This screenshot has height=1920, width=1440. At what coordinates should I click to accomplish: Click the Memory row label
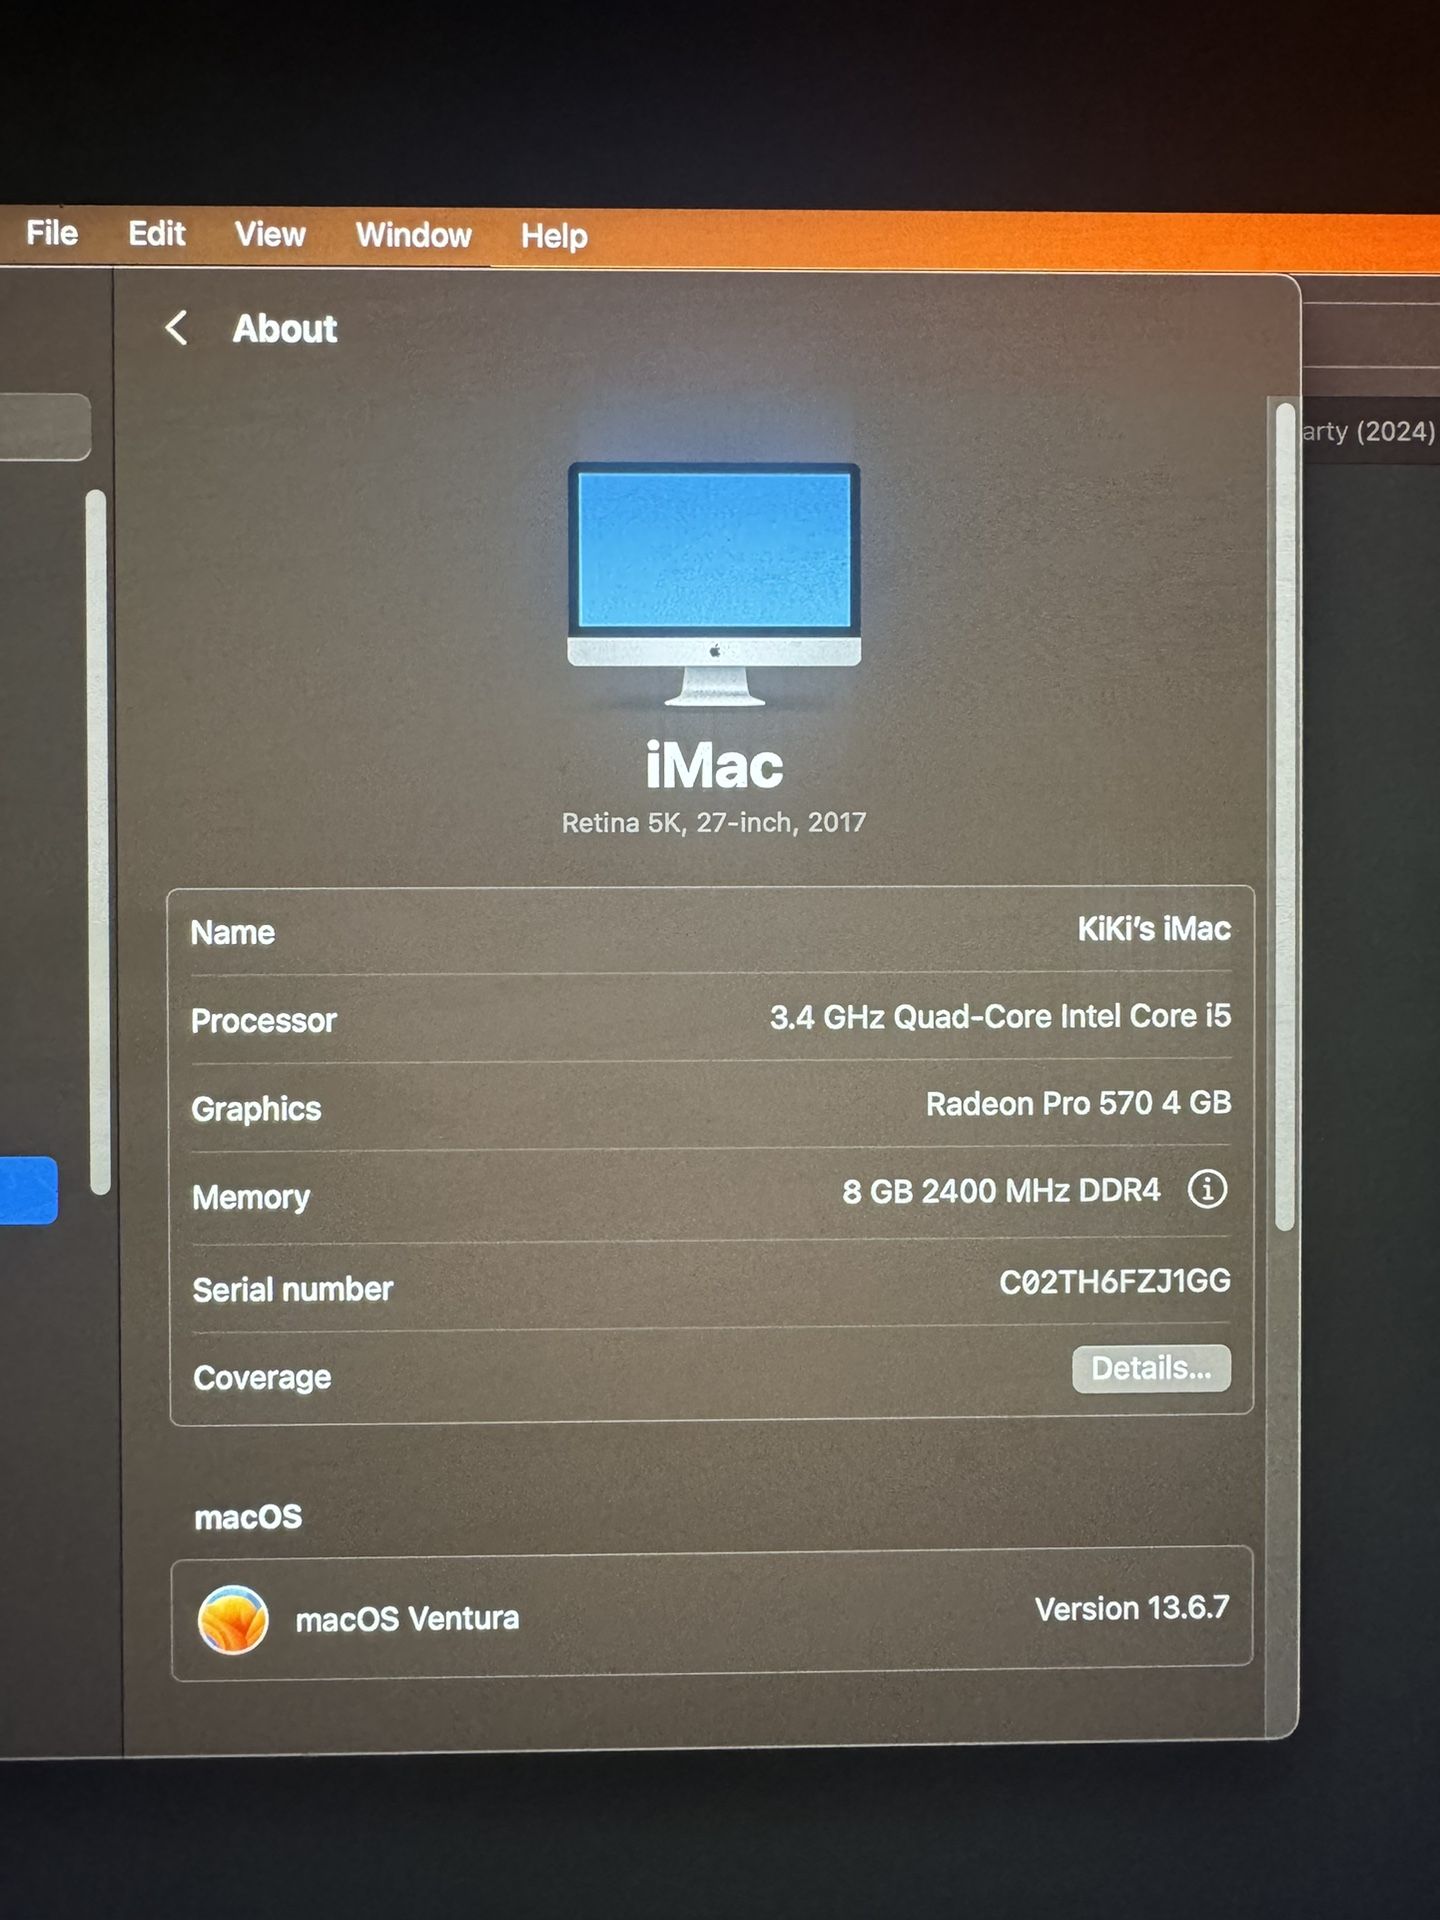click(251, 1198)
